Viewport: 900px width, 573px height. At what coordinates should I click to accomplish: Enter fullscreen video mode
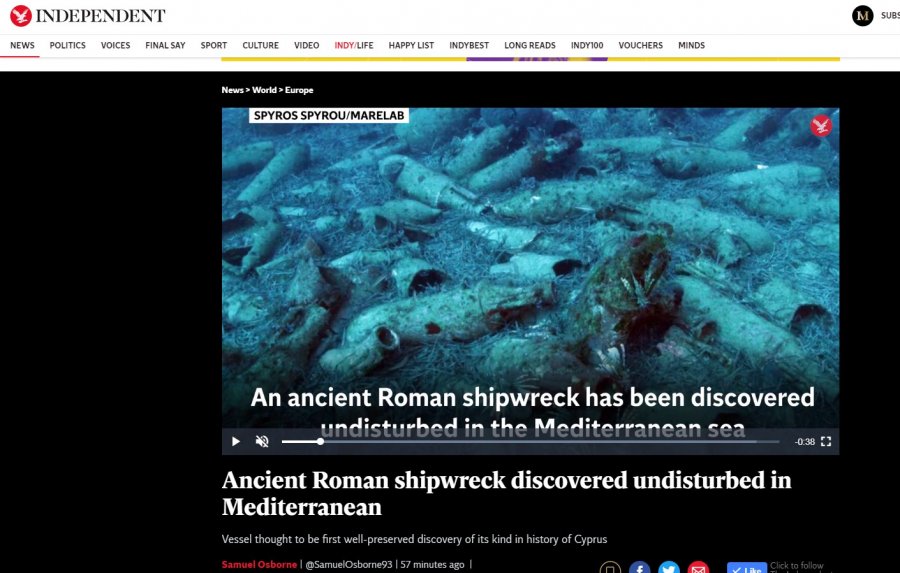tap(826, 442)
